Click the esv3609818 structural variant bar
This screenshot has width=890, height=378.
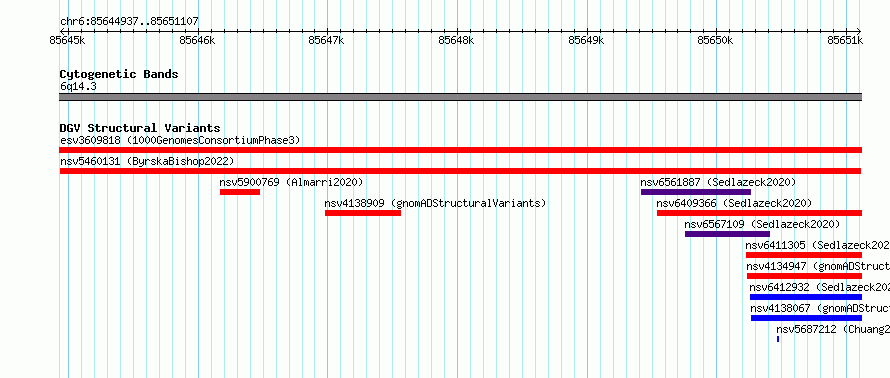tap(460, 150)
